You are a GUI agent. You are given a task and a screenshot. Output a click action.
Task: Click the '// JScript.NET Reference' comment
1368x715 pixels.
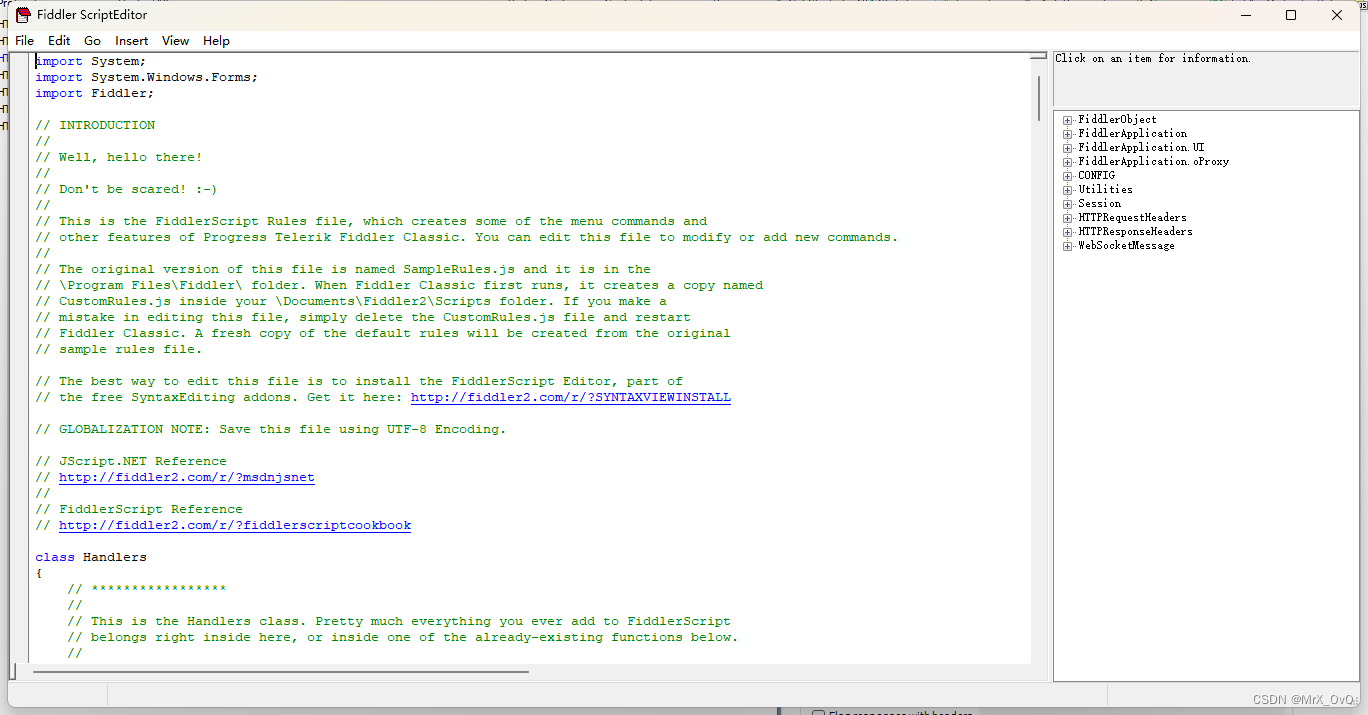coord(131,461)
